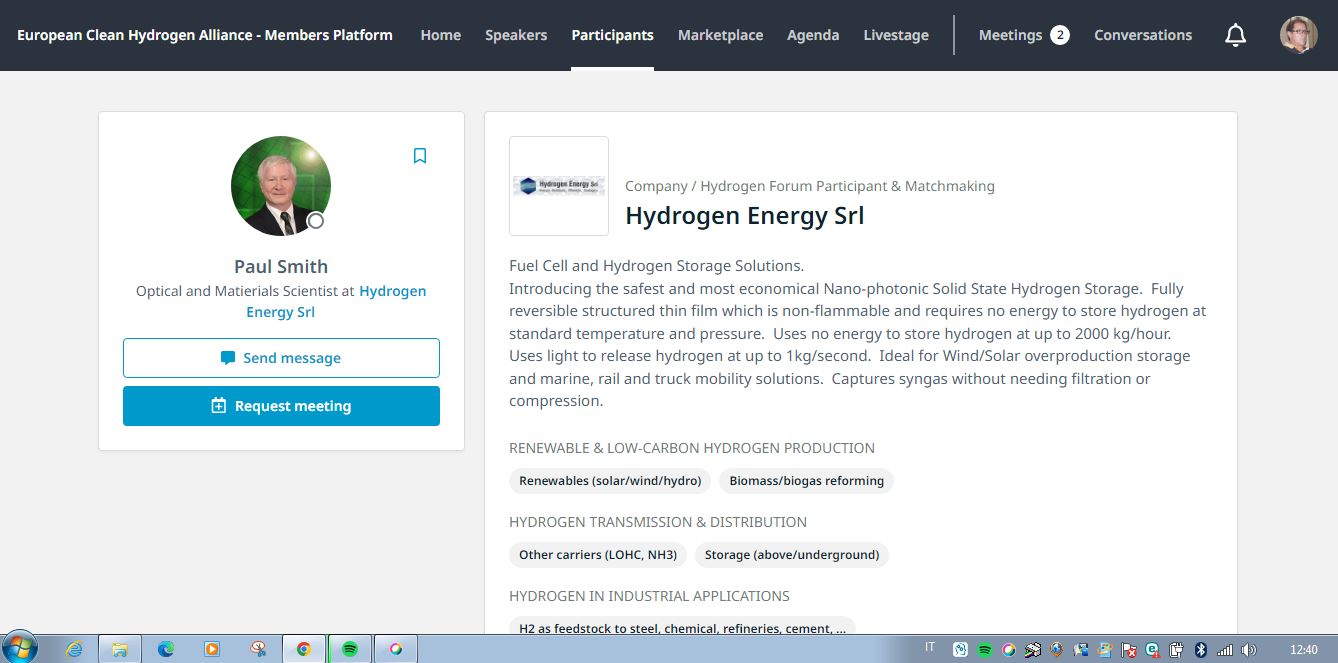The height and width of the screenshot is (663, 1338).
Task: Switch to Spotify in the taskbar
Action: [x=350, y=649]
